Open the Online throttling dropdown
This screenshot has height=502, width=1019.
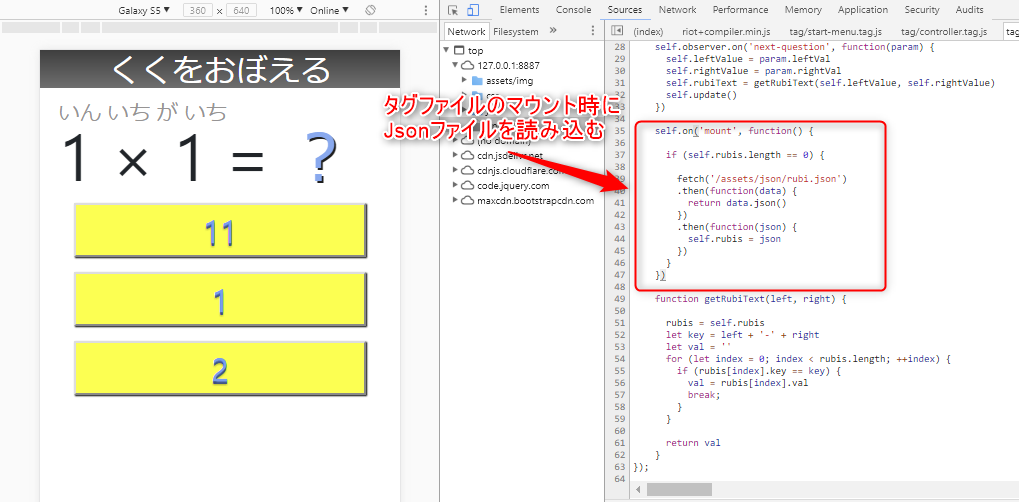pyautogui.click(x=329, y=10)
